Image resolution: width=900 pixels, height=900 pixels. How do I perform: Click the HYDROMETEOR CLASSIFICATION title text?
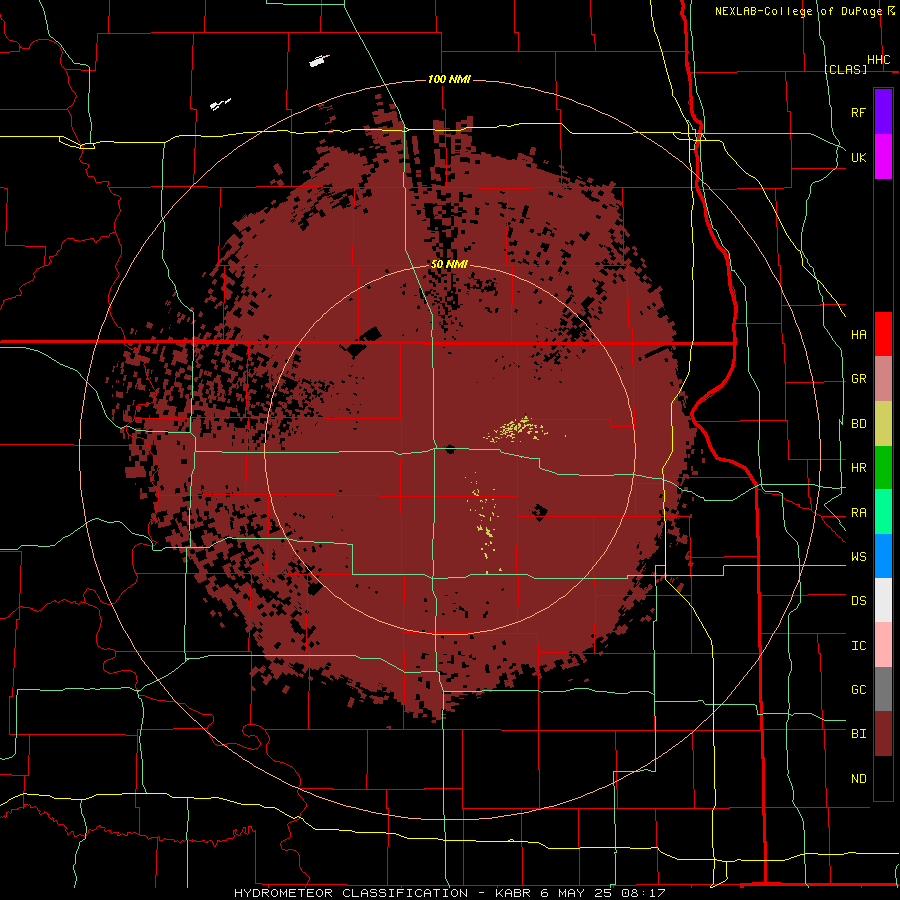pos(351,893)
